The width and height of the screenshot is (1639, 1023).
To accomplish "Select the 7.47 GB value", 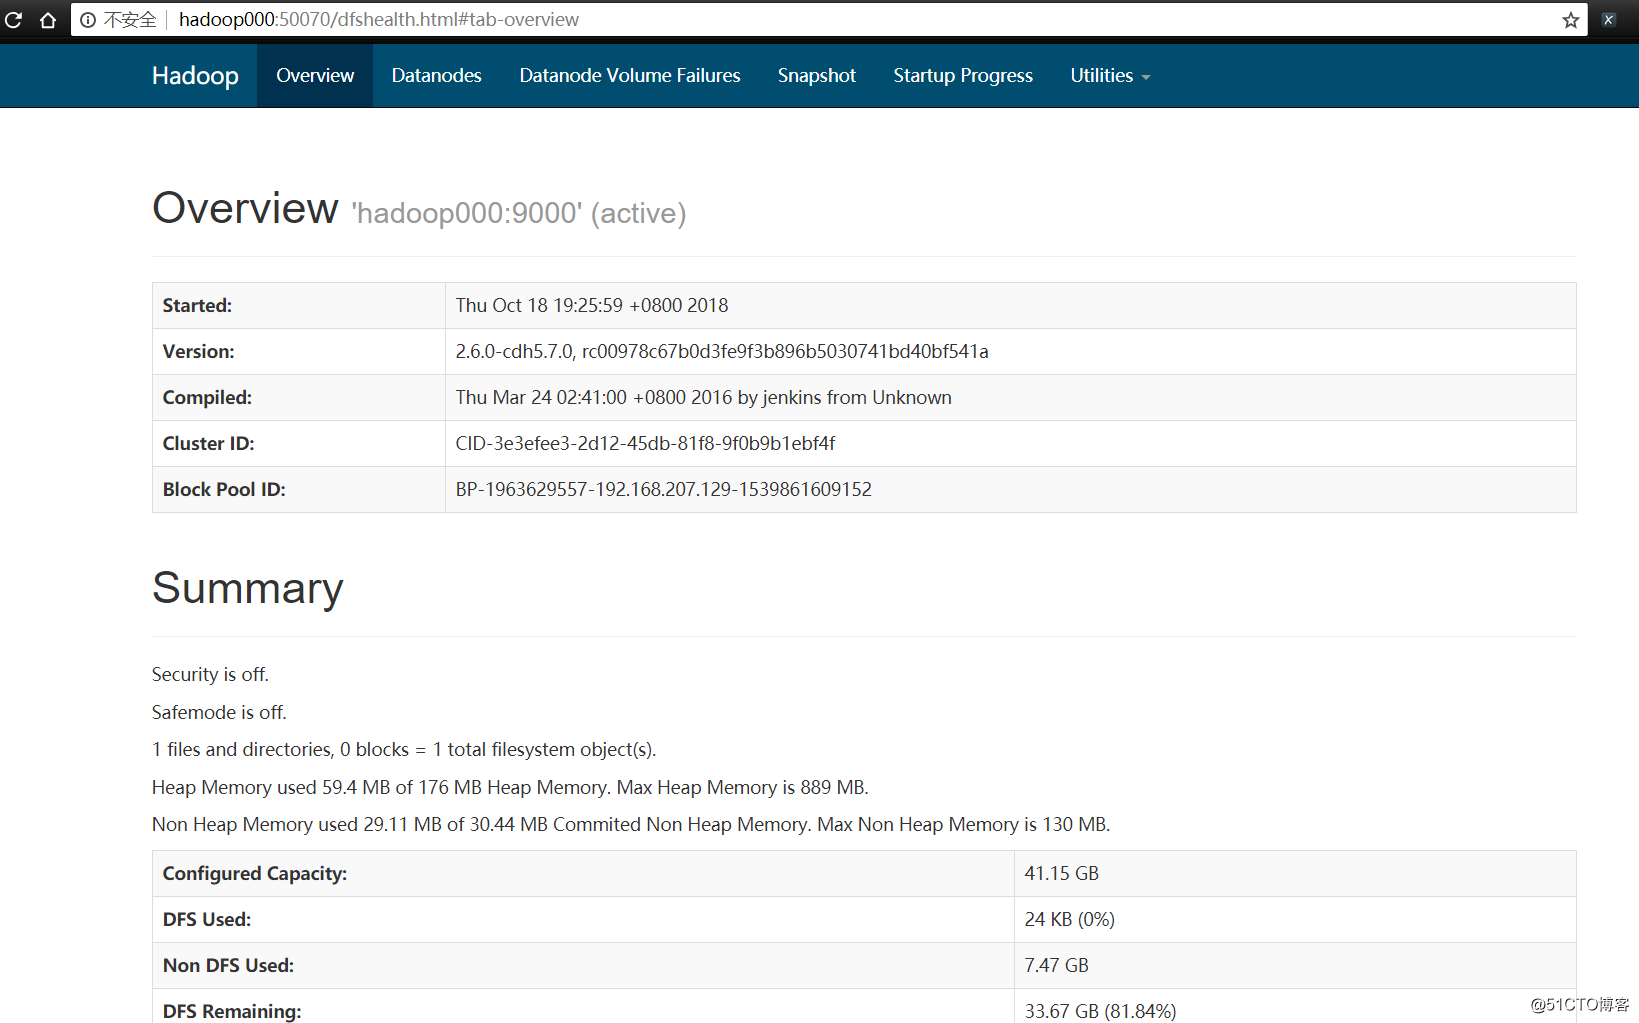I will point(1056,966).
